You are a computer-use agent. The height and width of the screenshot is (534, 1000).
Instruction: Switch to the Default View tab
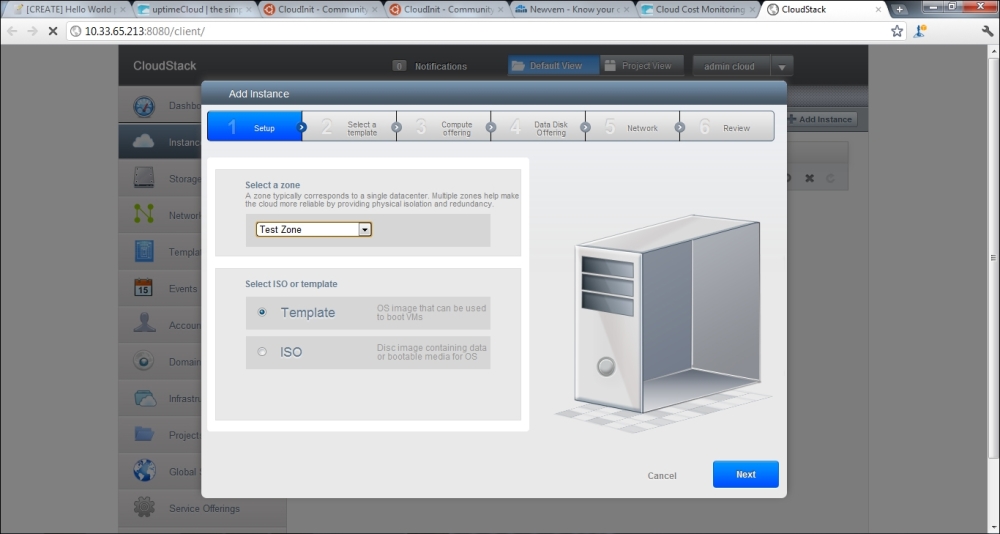coord(553,66)
